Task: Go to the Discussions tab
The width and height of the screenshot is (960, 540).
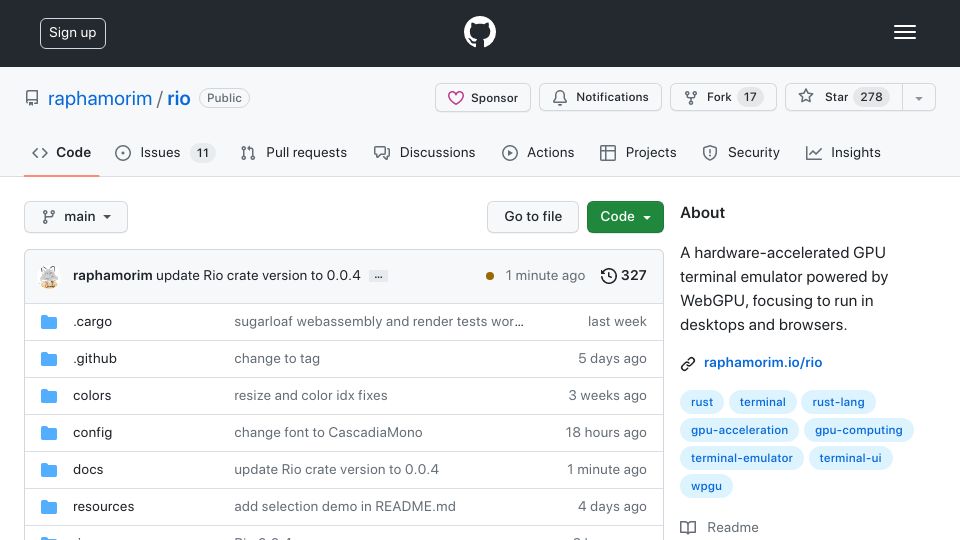Action: 424,152
